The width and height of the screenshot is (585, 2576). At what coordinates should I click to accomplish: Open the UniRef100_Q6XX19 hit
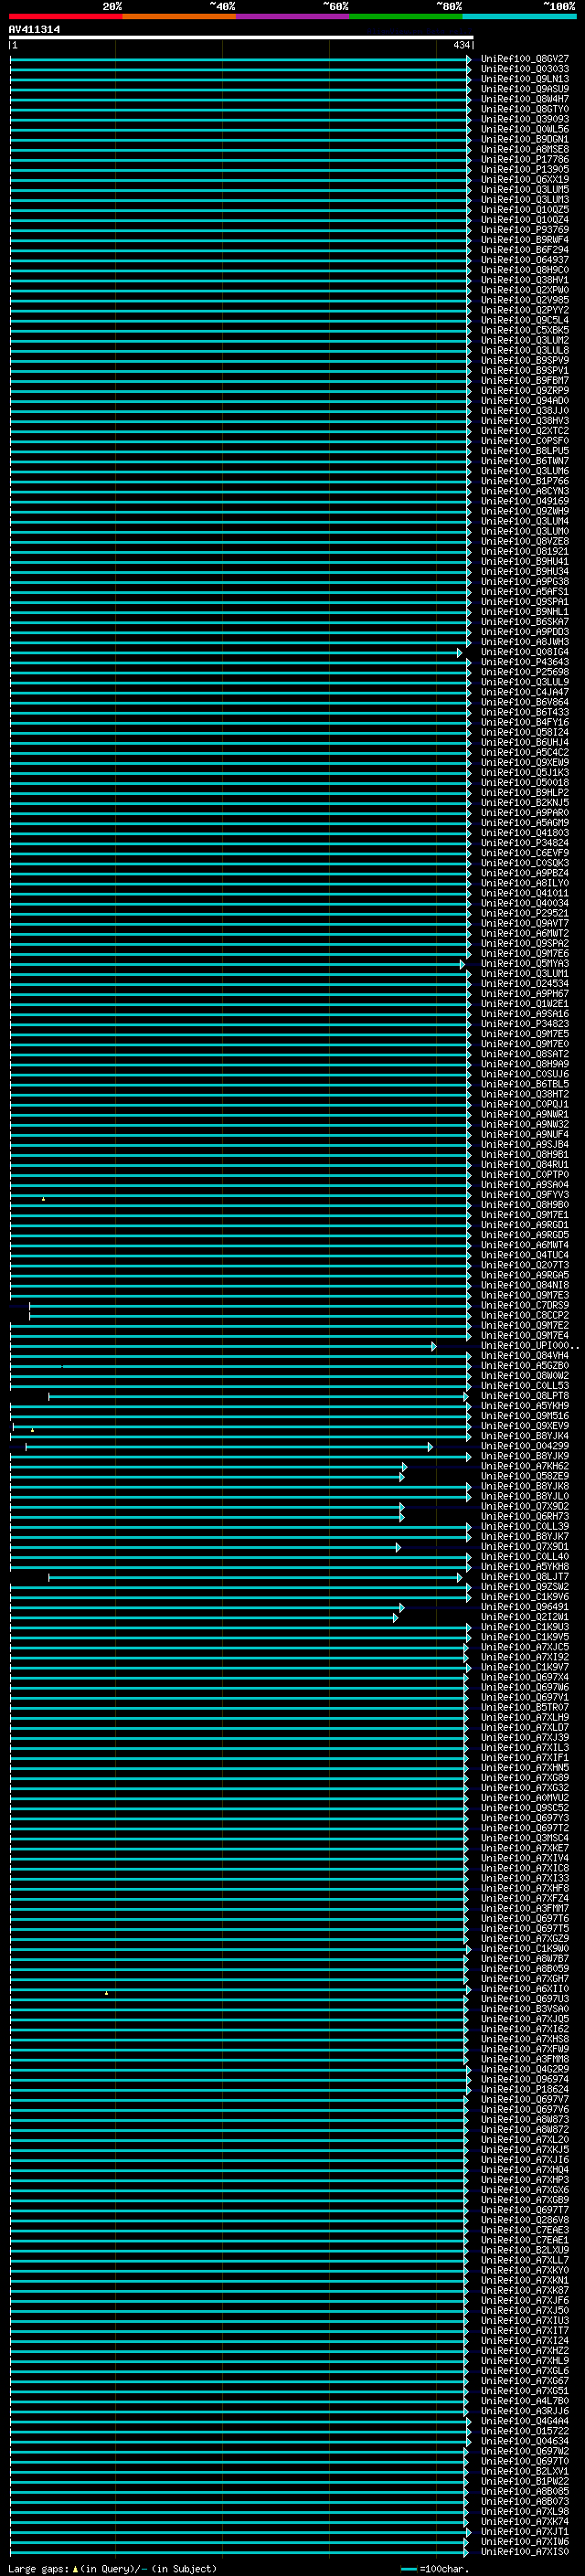pos(525,179)
